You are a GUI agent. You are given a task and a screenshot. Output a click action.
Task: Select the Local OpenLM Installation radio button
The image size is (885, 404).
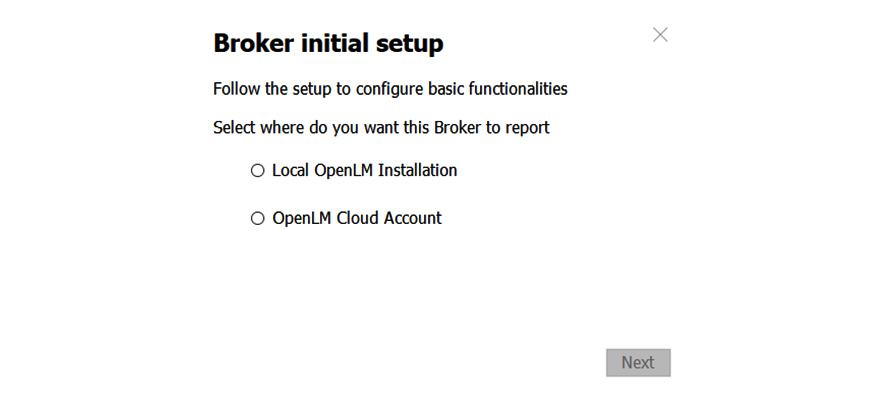click(x=258, y=171)
